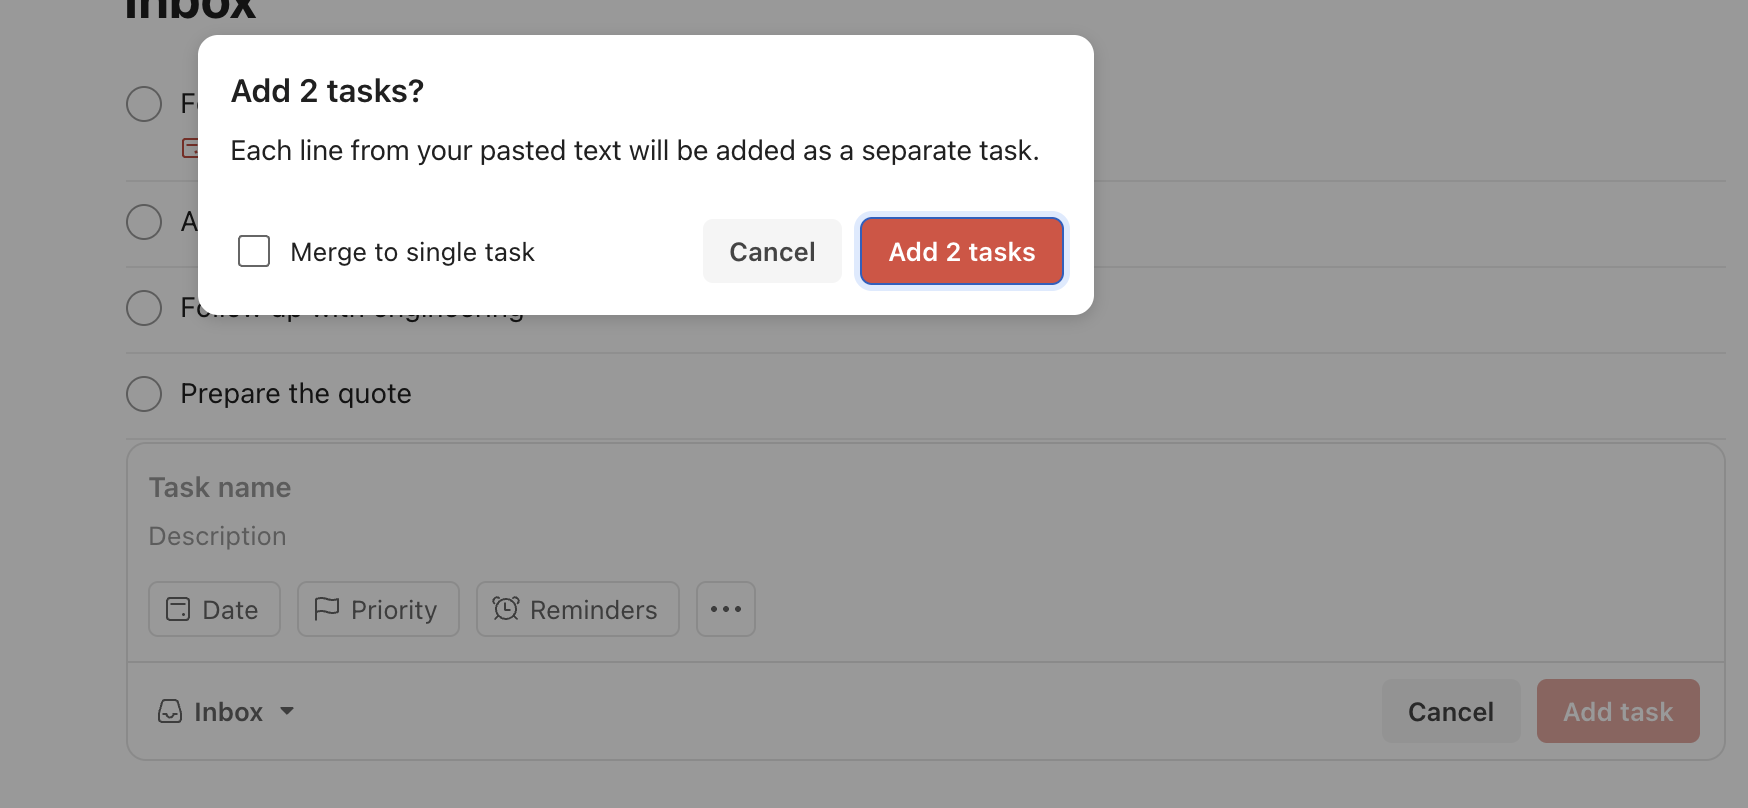
Task: Cancel the task editor form
Action: click(x=1450, y=711)
